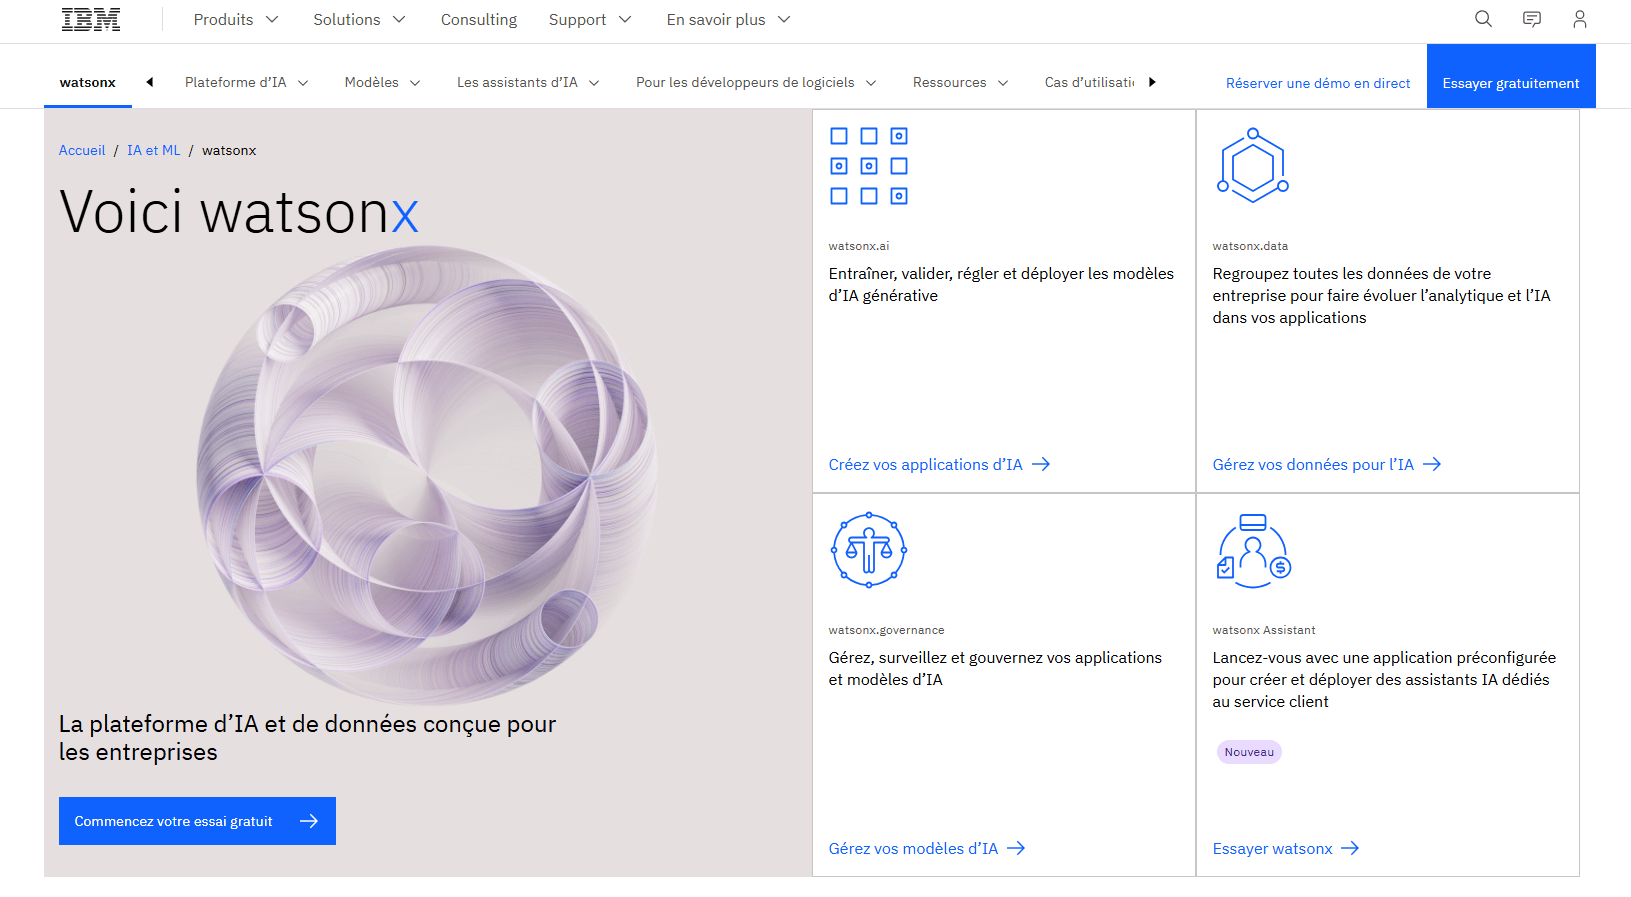Go to IA et ML breadcrumb
Screen dimensions: 1631x897
154,150
